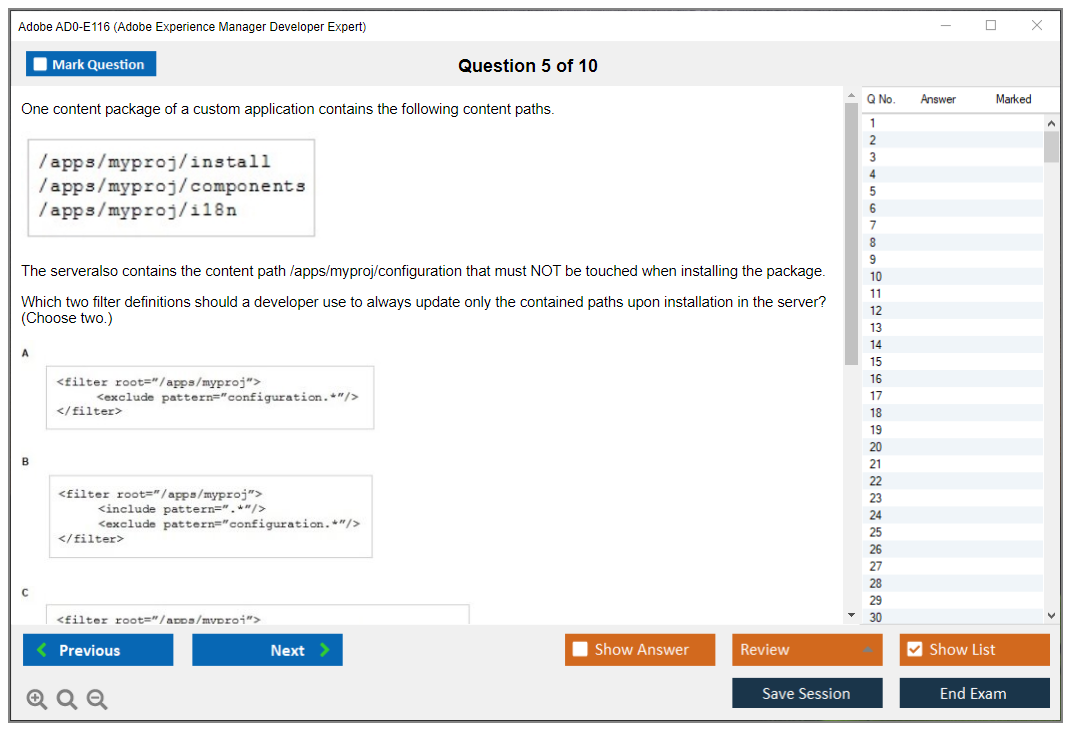Select answer option A filter definition
Screen dimensions: 1075x735
click(210, 397)
